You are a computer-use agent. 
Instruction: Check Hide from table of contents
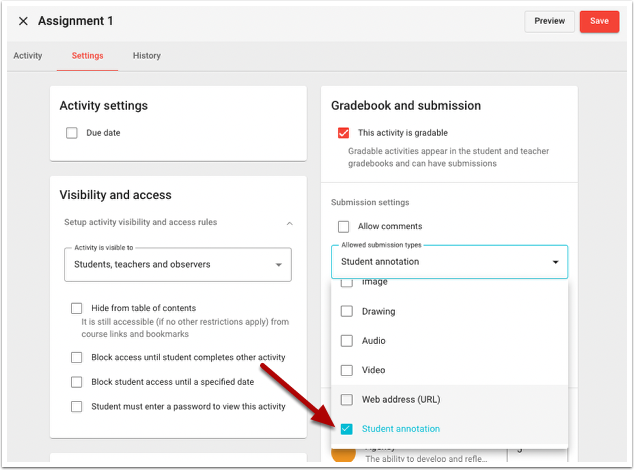tap(77, 309)
